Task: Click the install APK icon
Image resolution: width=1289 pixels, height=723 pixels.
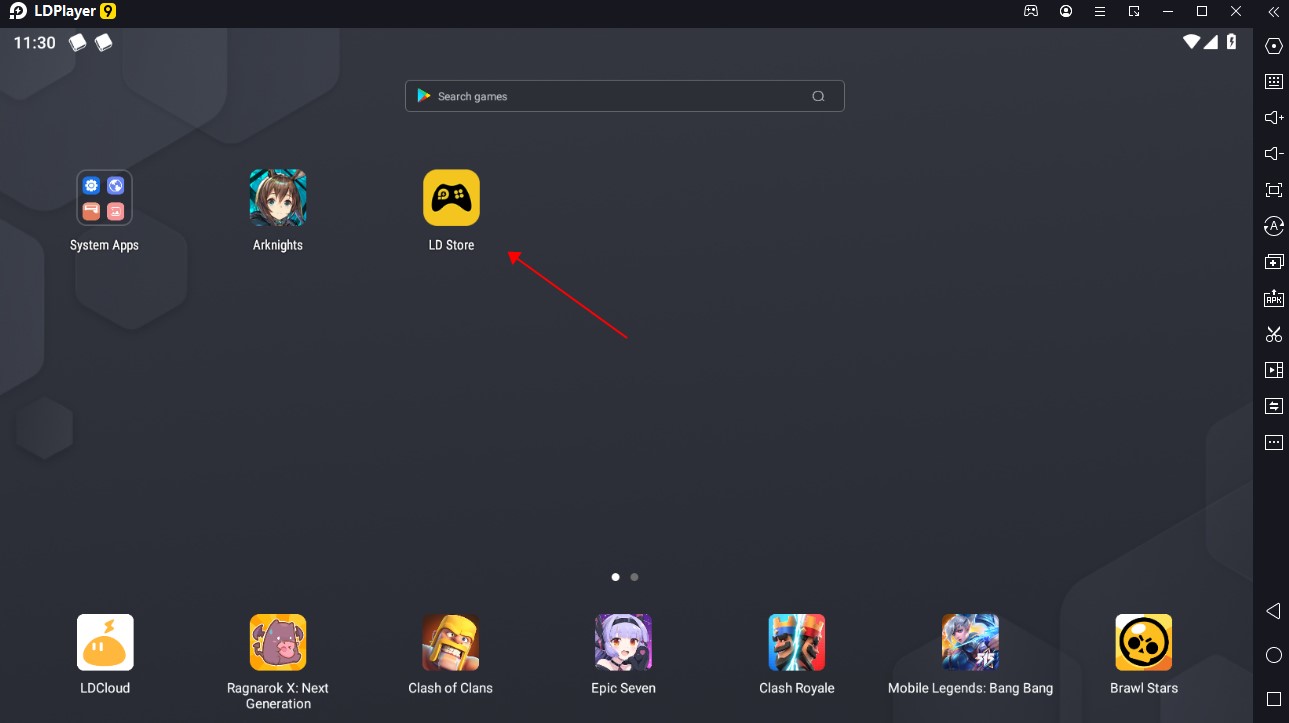Action: (x=1274, y=298)
